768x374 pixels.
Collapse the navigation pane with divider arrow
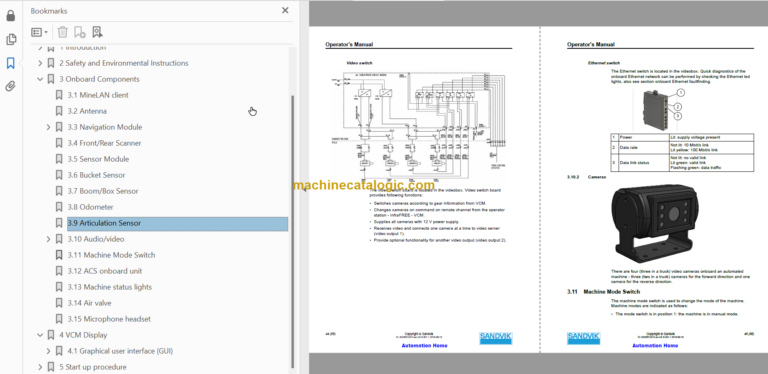click(x=304, y=189)
